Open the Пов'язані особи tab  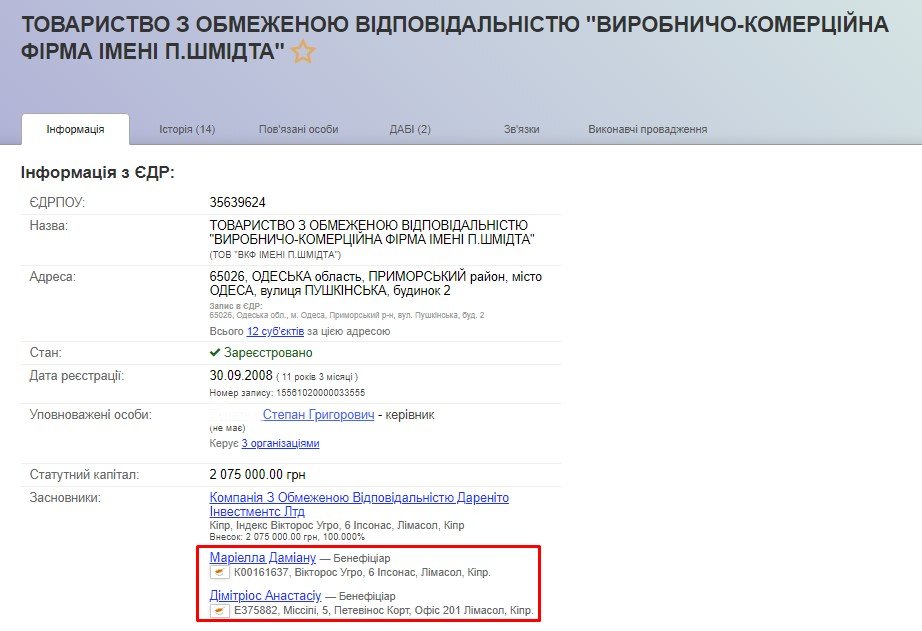tap(298, 129)
